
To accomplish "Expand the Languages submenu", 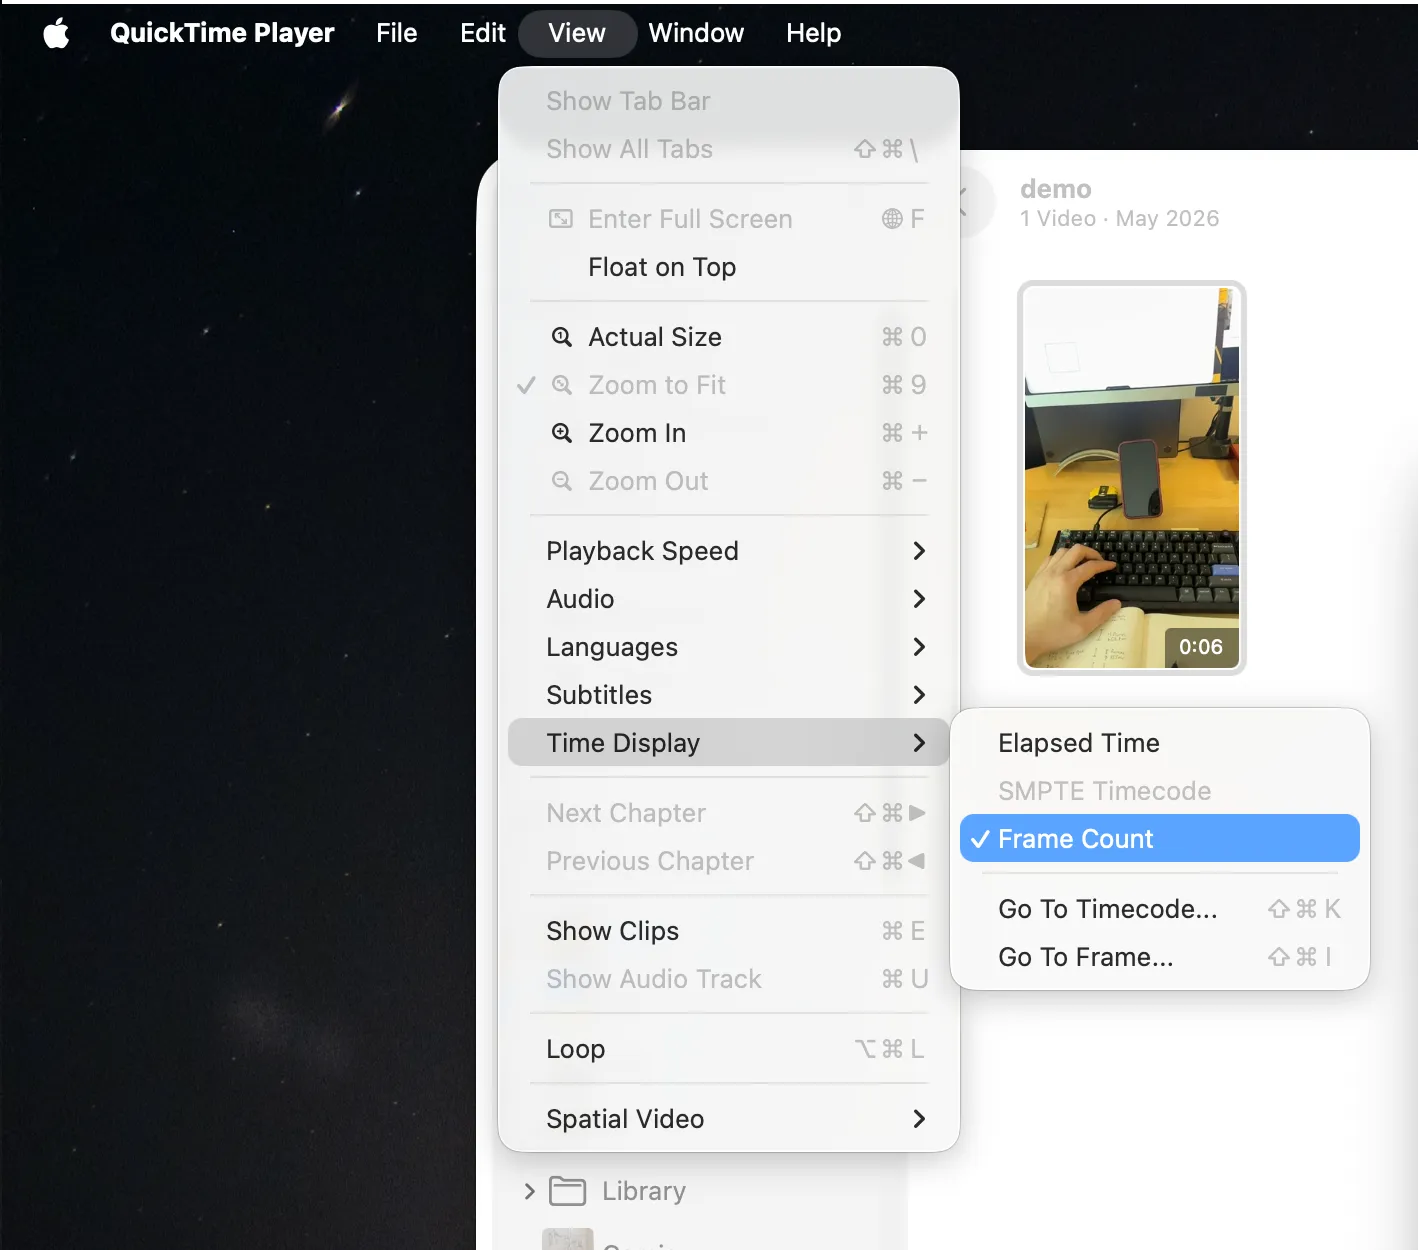I will [x=729, y=647].
